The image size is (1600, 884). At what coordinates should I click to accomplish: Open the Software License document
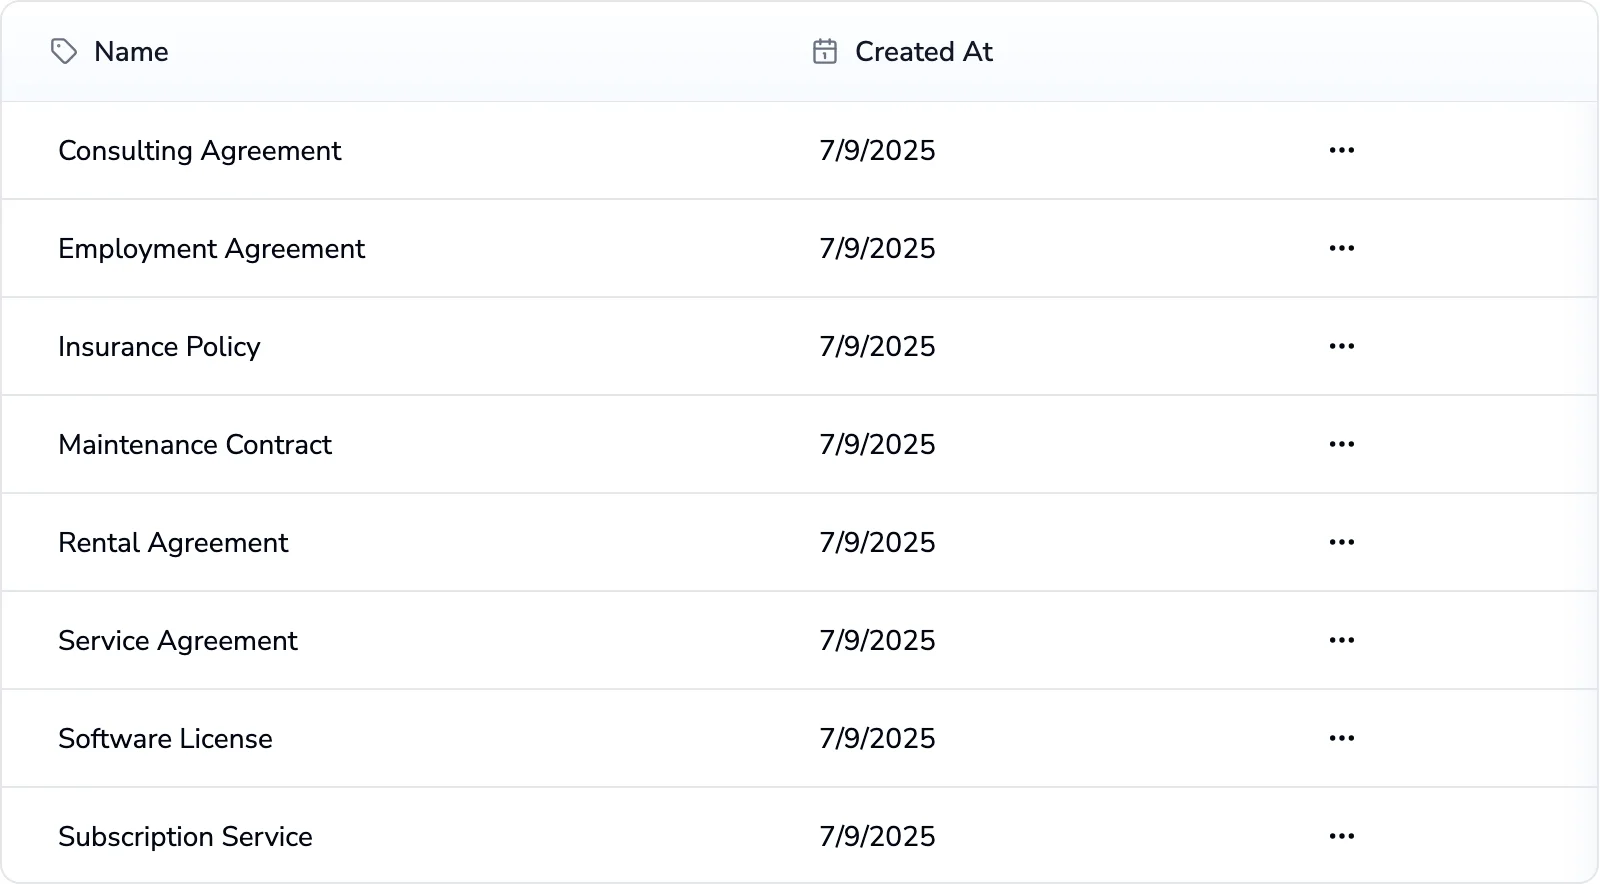click(x=166, y=739)
